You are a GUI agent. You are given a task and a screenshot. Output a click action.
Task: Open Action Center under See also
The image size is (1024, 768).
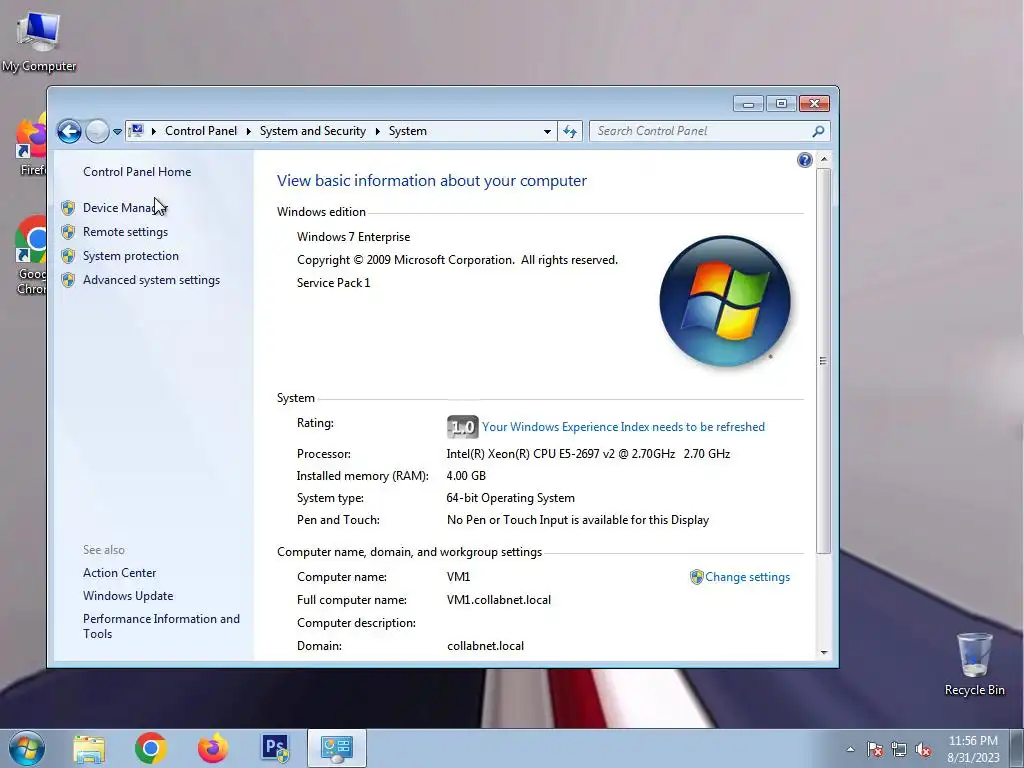pos(120,573)
